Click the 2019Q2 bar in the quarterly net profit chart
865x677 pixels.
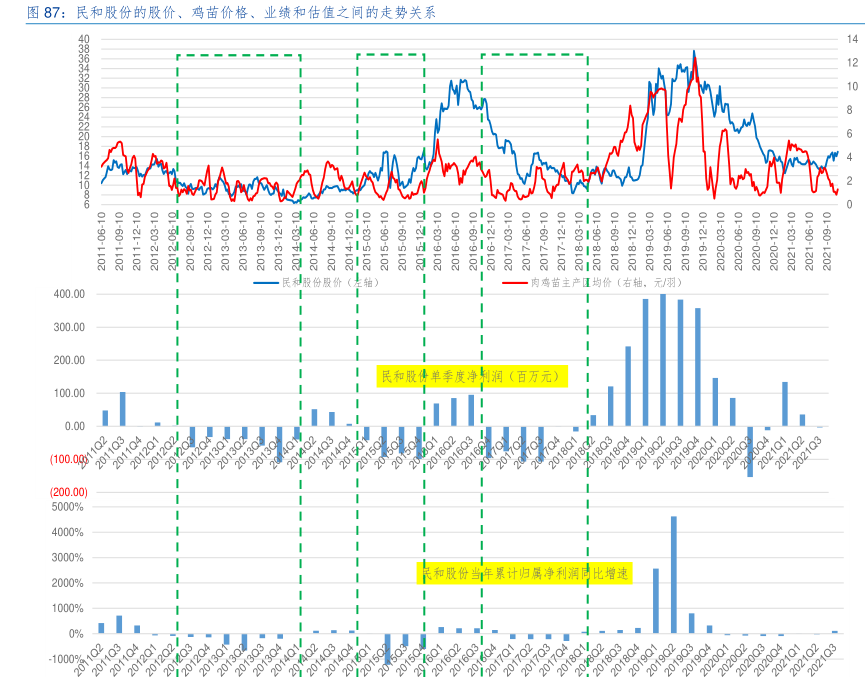(663, 360)
